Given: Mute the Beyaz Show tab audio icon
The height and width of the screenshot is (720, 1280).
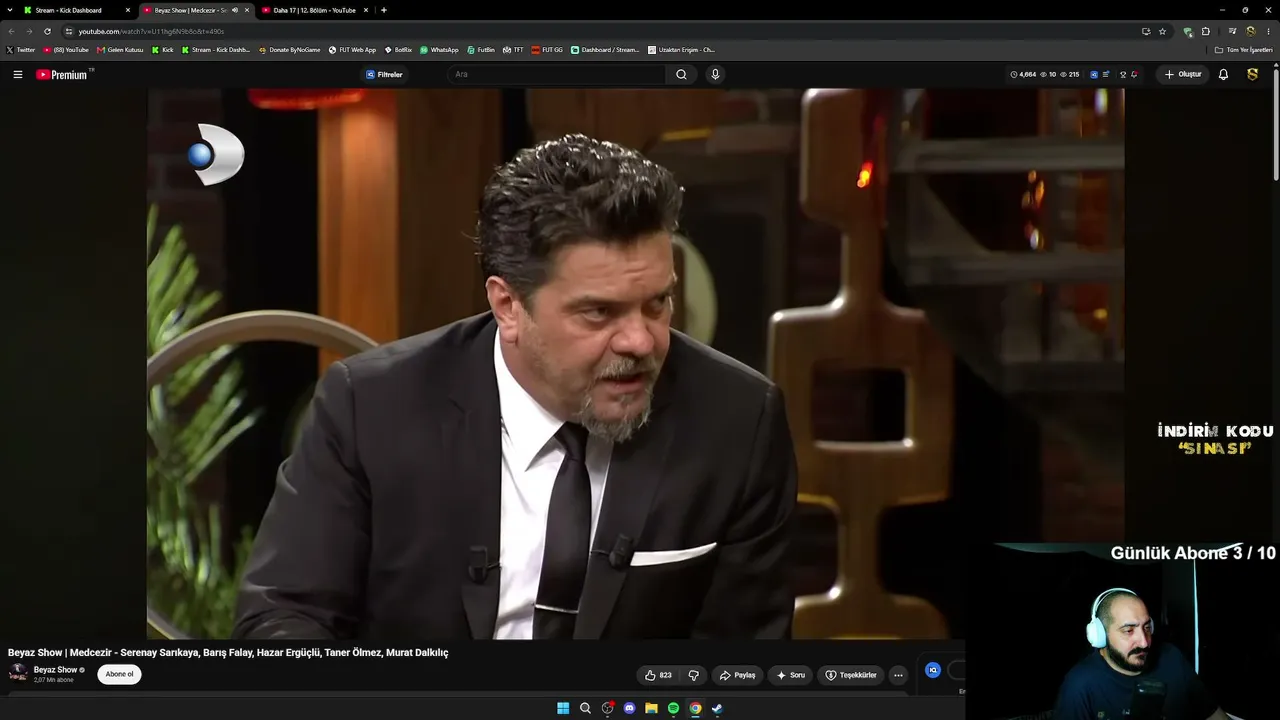Looking at the screenshot, I should (x=235, y=10).
